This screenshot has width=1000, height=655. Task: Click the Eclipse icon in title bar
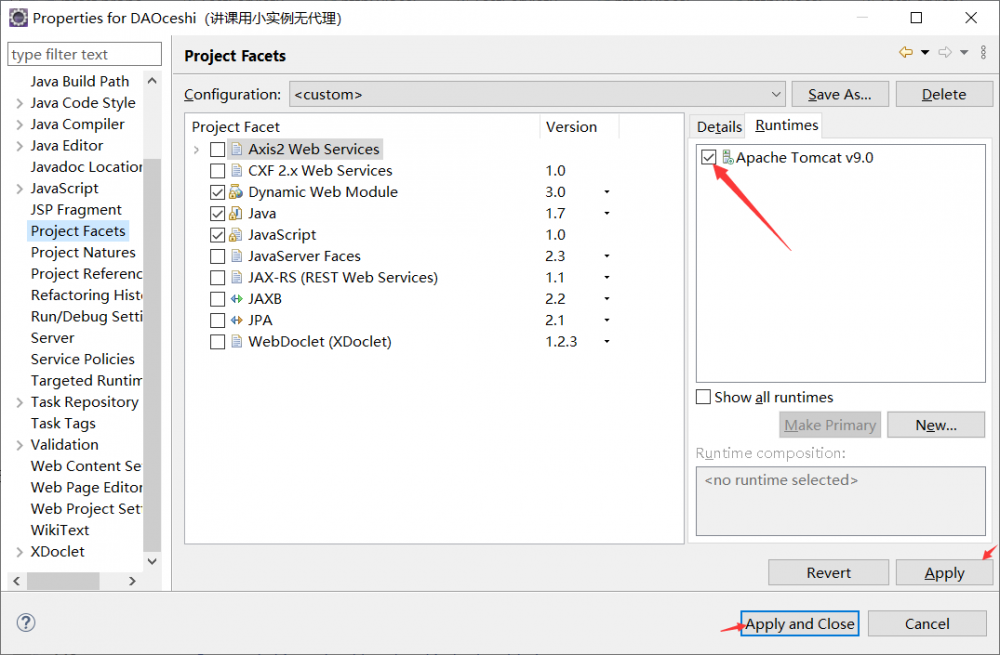point(18,17)
